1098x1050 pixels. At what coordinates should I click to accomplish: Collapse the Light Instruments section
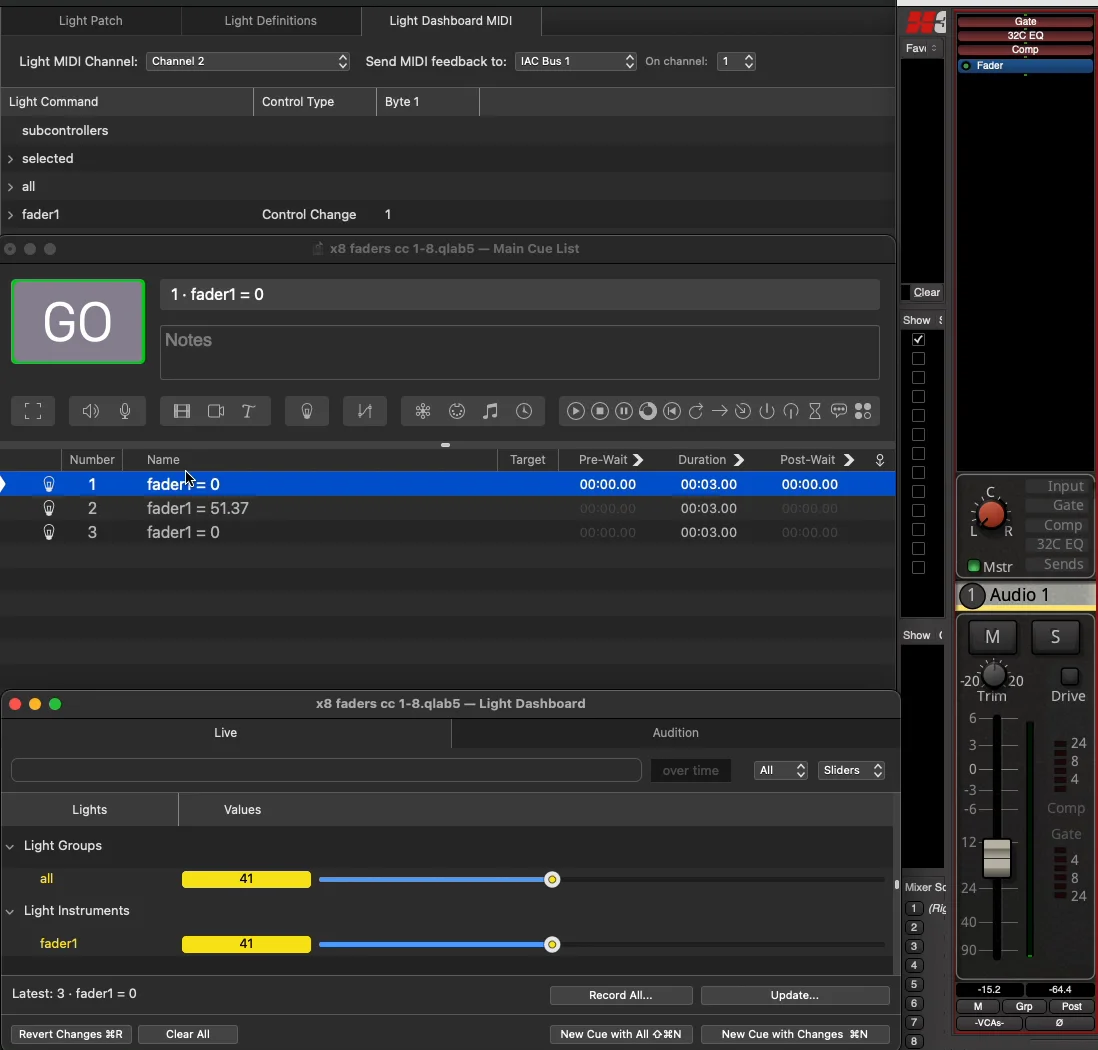[10, 911]
